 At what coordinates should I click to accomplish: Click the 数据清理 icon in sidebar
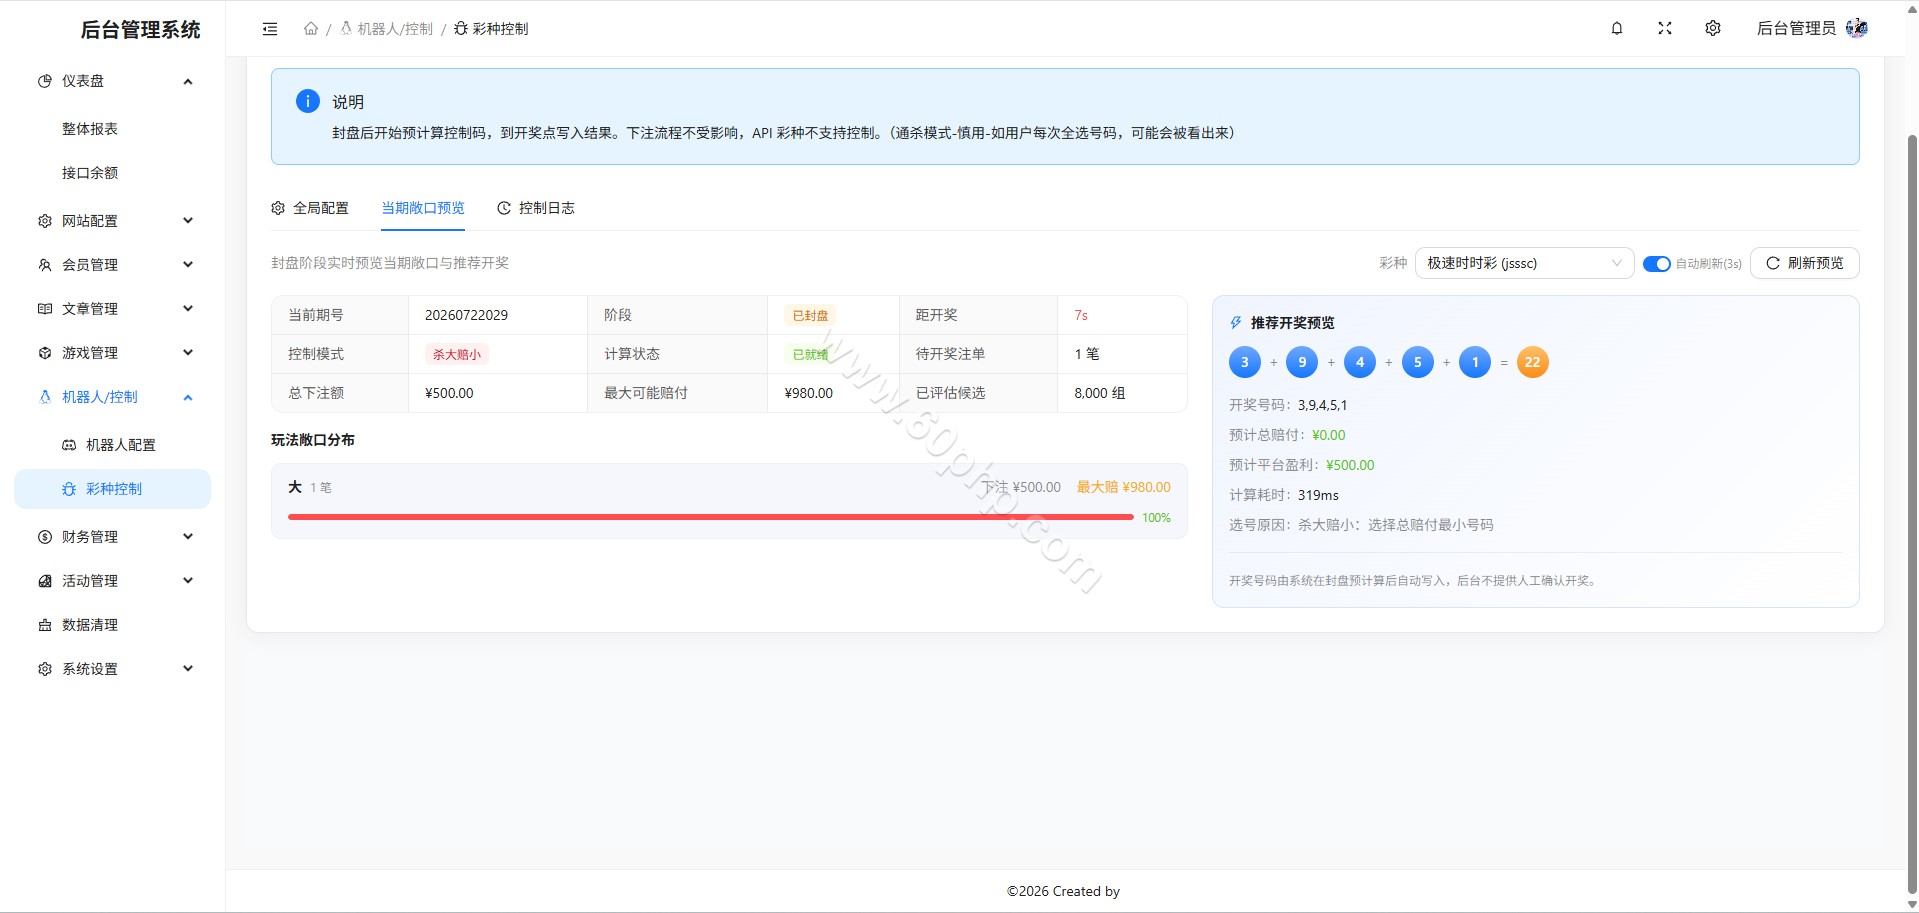pos(45,625)
